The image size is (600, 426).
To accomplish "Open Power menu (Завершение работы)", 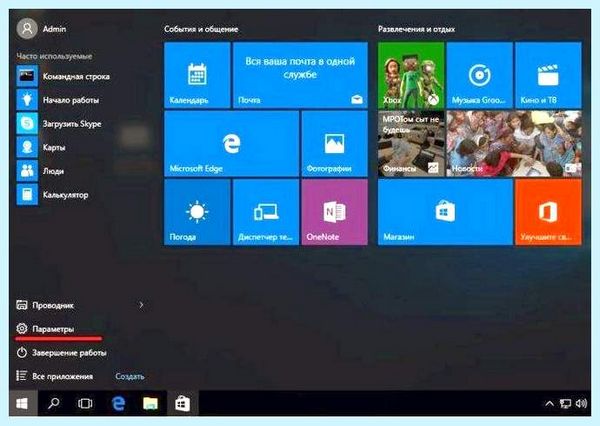I will click(x=61, y=353).
